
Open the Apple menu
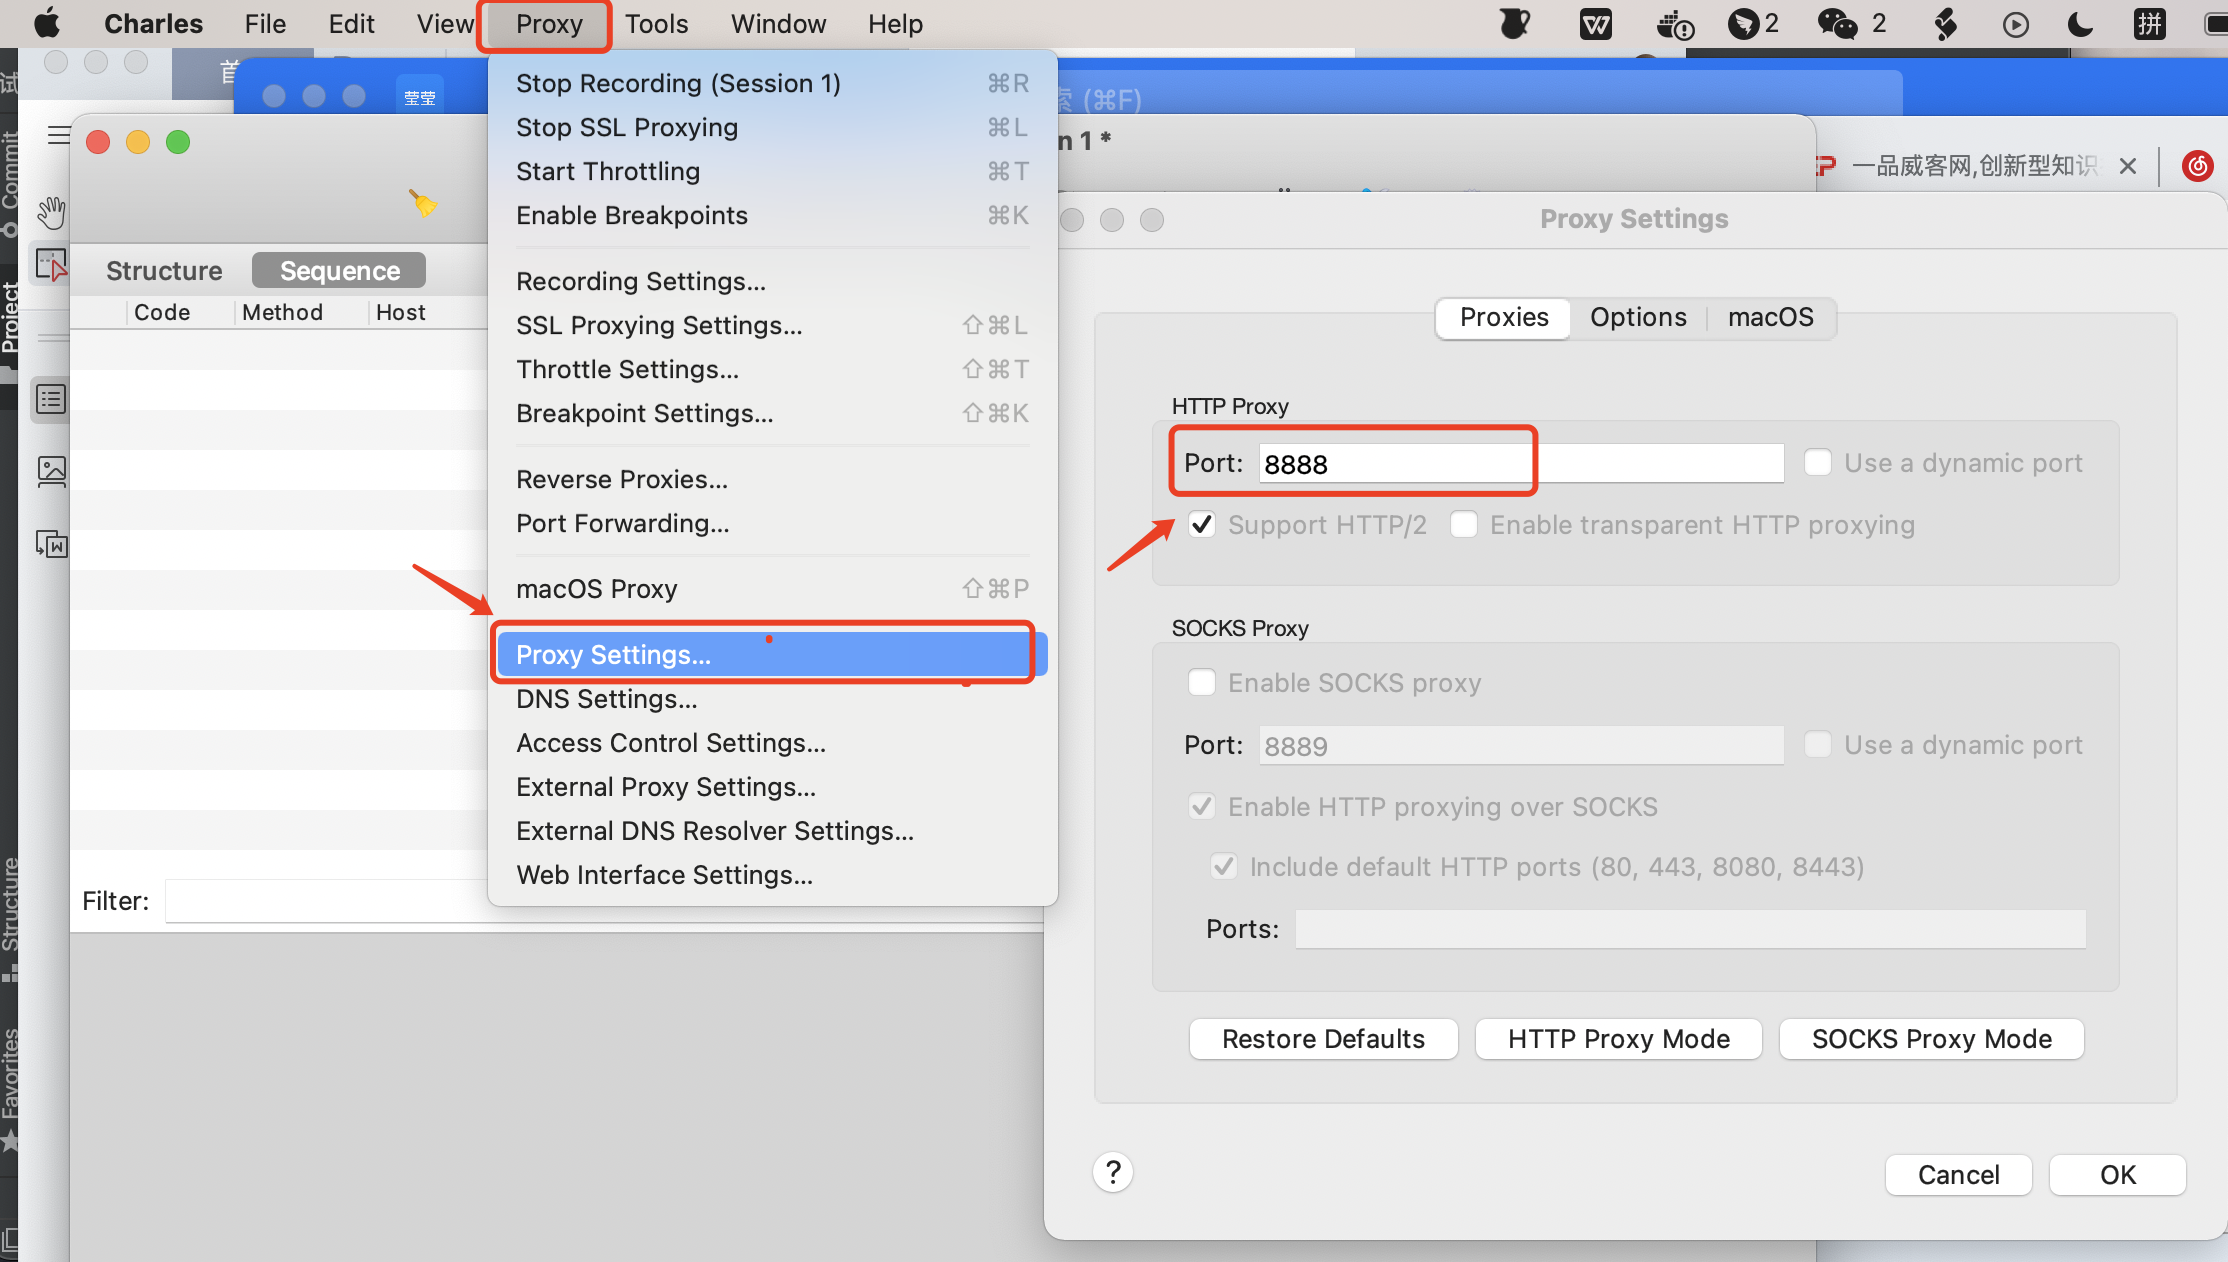click(x=47, y=23)
